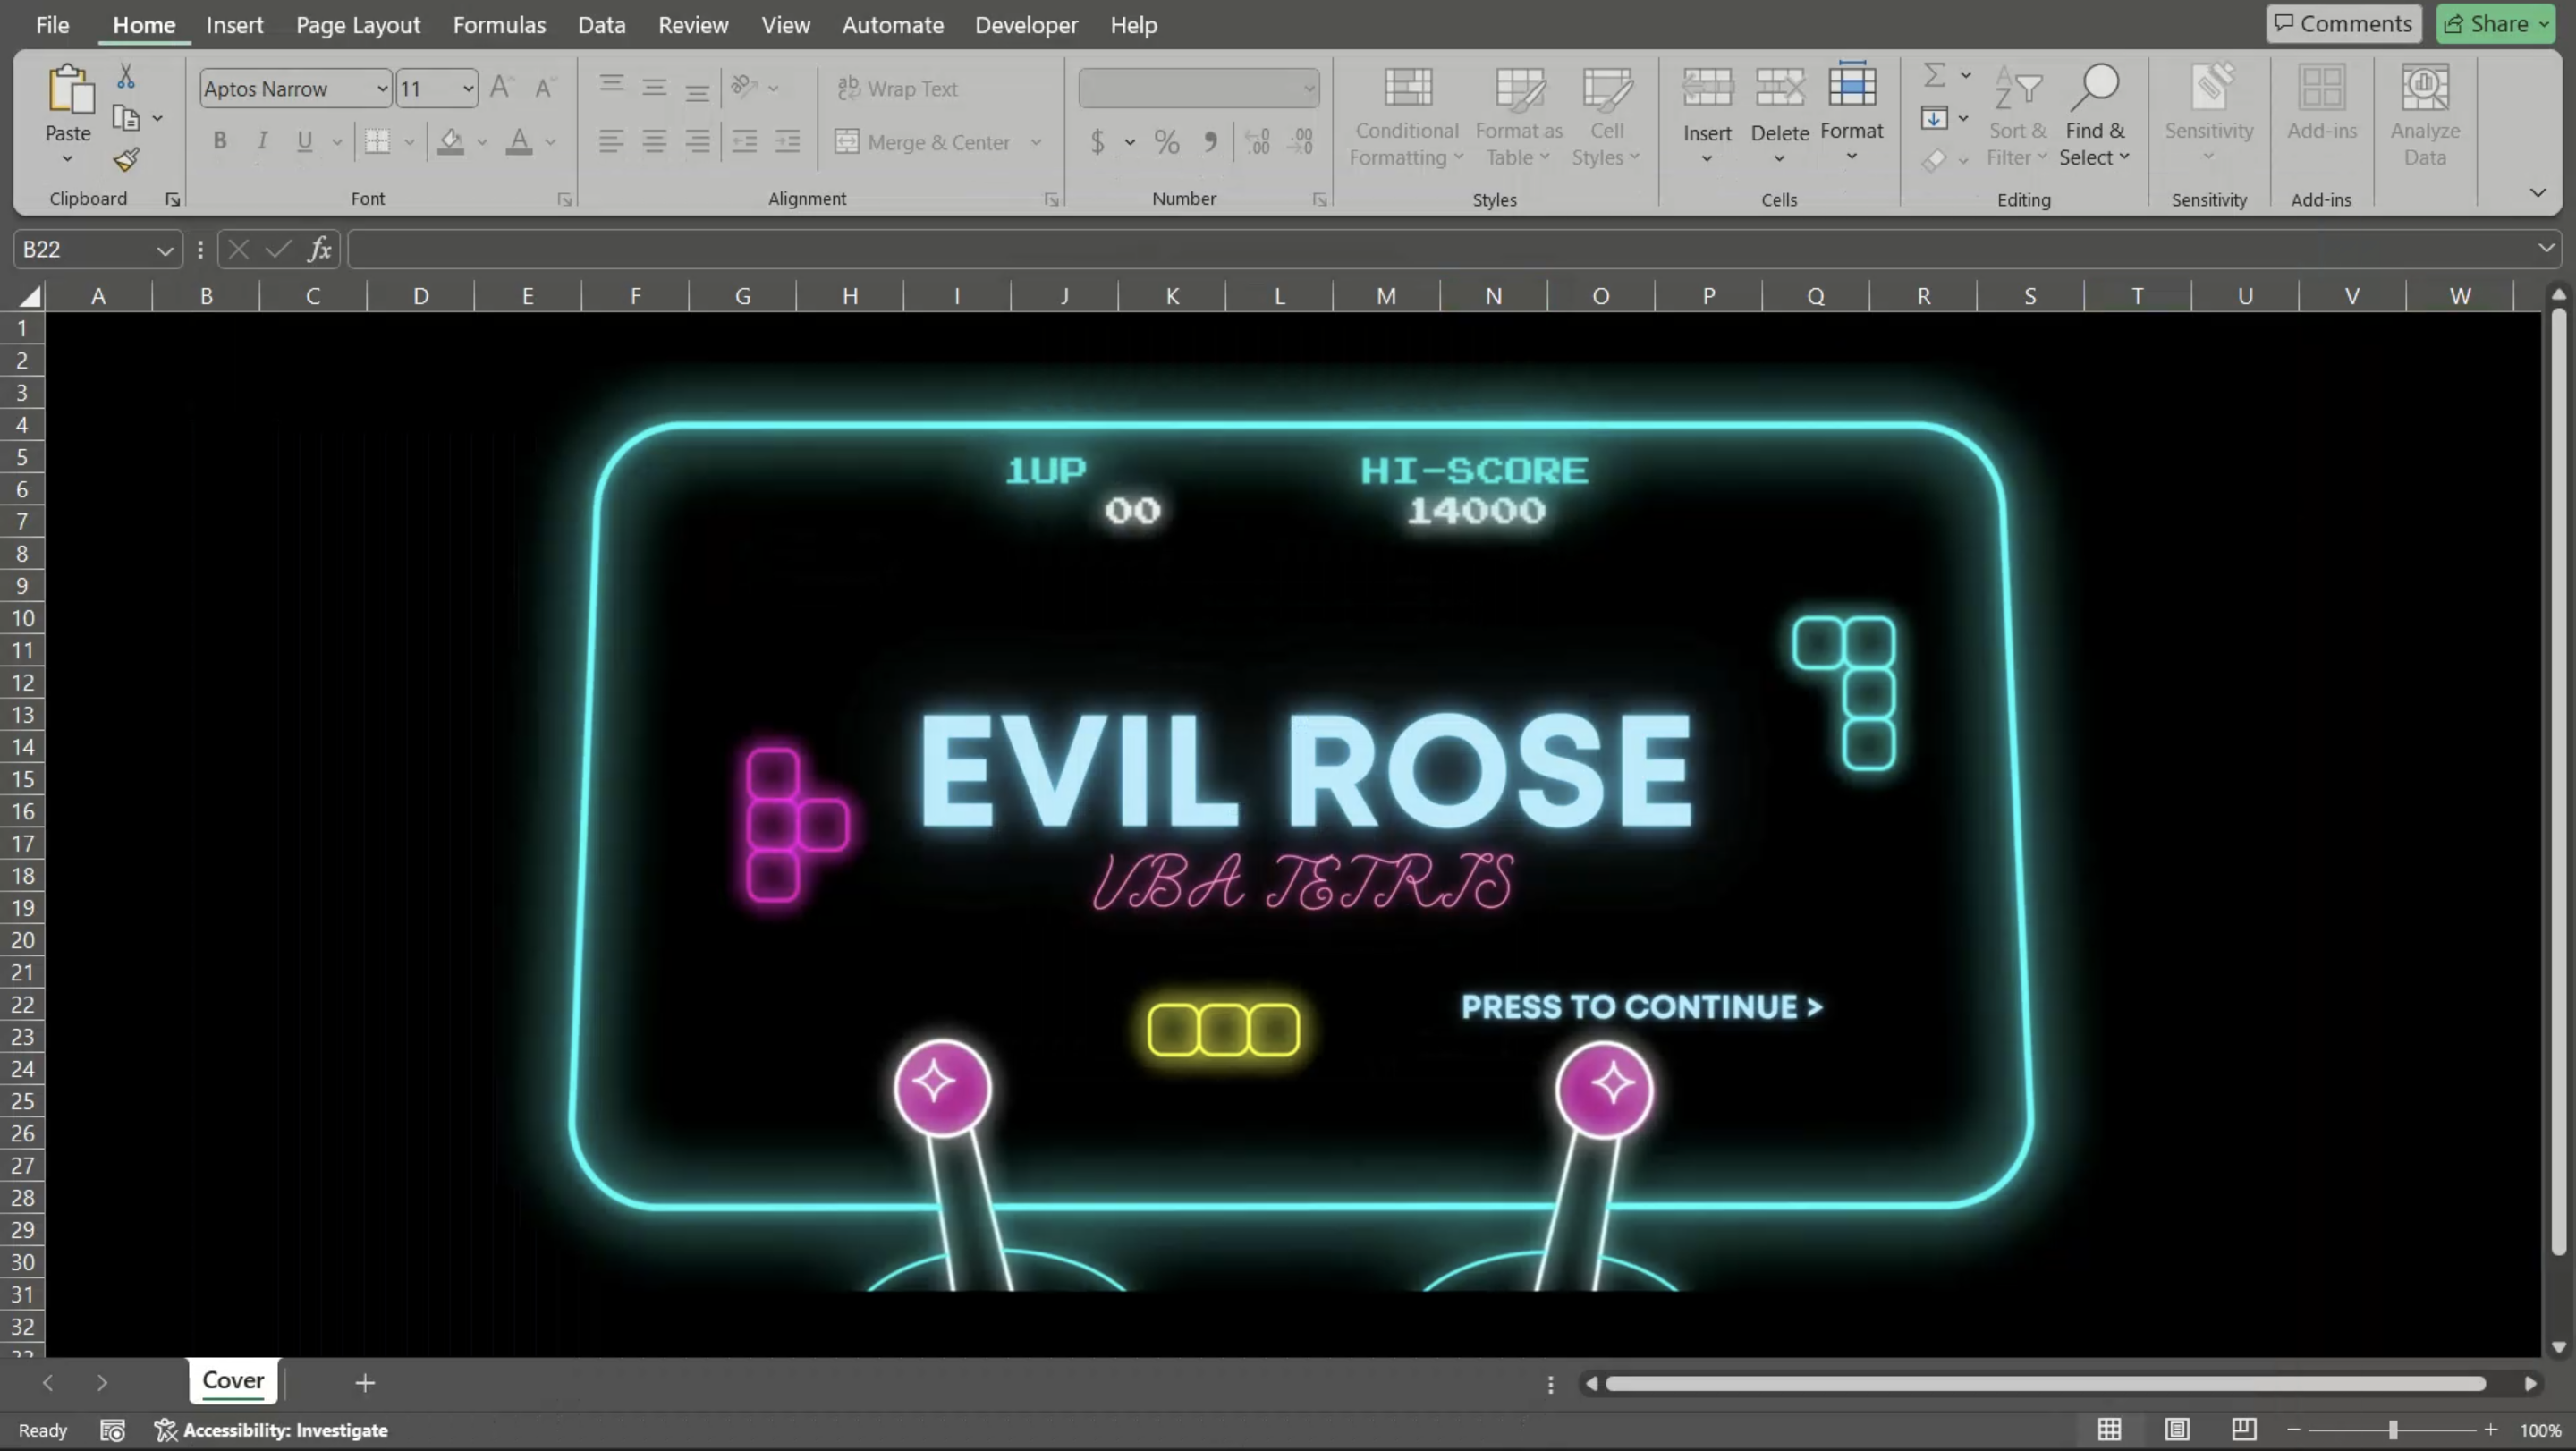
Task: Switch to the Developer tab
Action: pyautogui.click(x=1026, y=25)
